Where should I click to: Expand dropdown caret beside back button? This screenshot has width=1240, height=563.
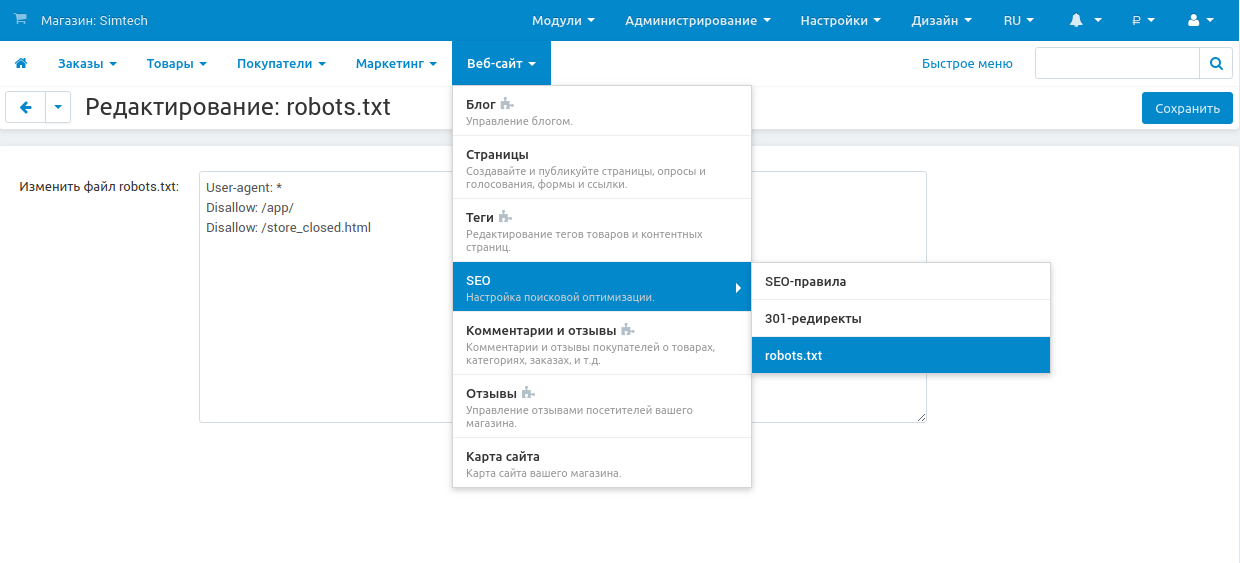tap(58, 108)
